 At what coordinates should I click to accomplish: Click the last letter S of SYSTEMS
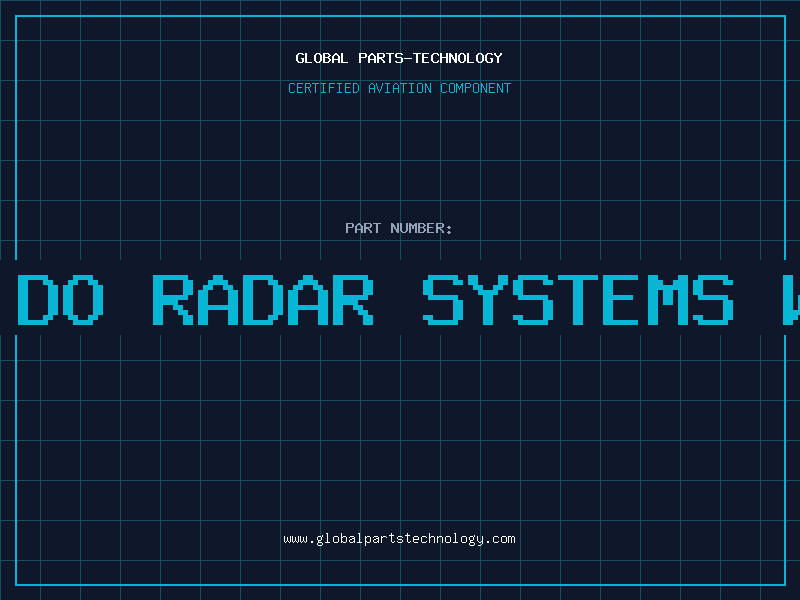tap(713, 300)
